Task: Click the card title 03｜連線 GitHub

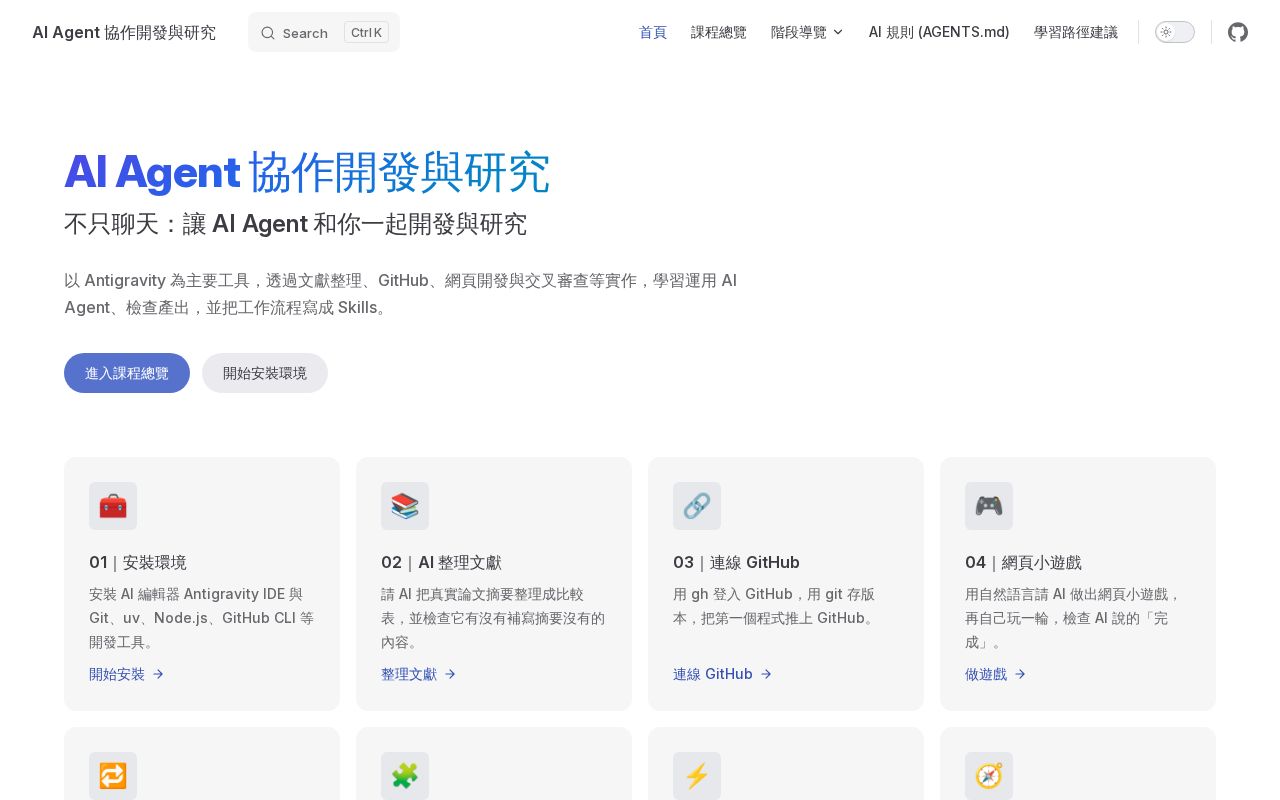Action: click(736, 562)
